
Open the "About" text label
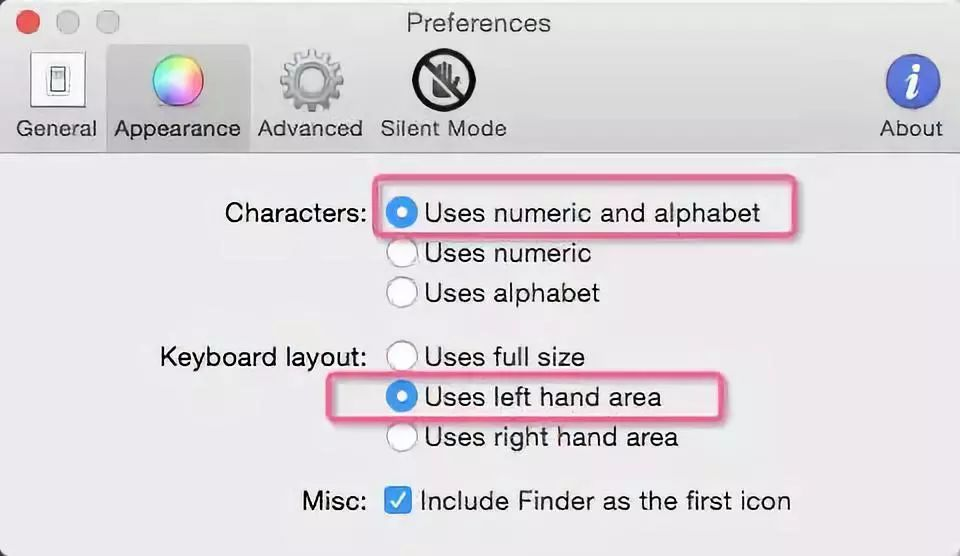[x=911, y=129]
